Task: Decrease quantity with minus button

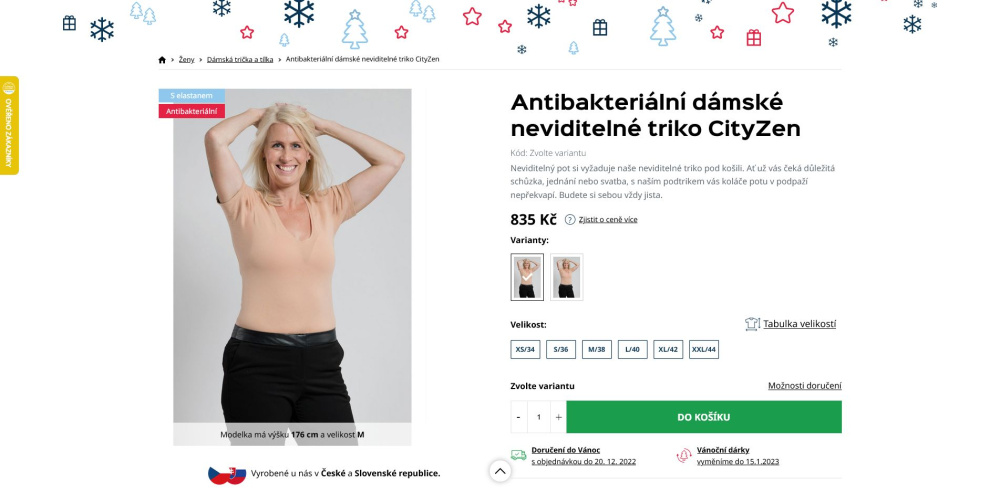Action: 518,417
